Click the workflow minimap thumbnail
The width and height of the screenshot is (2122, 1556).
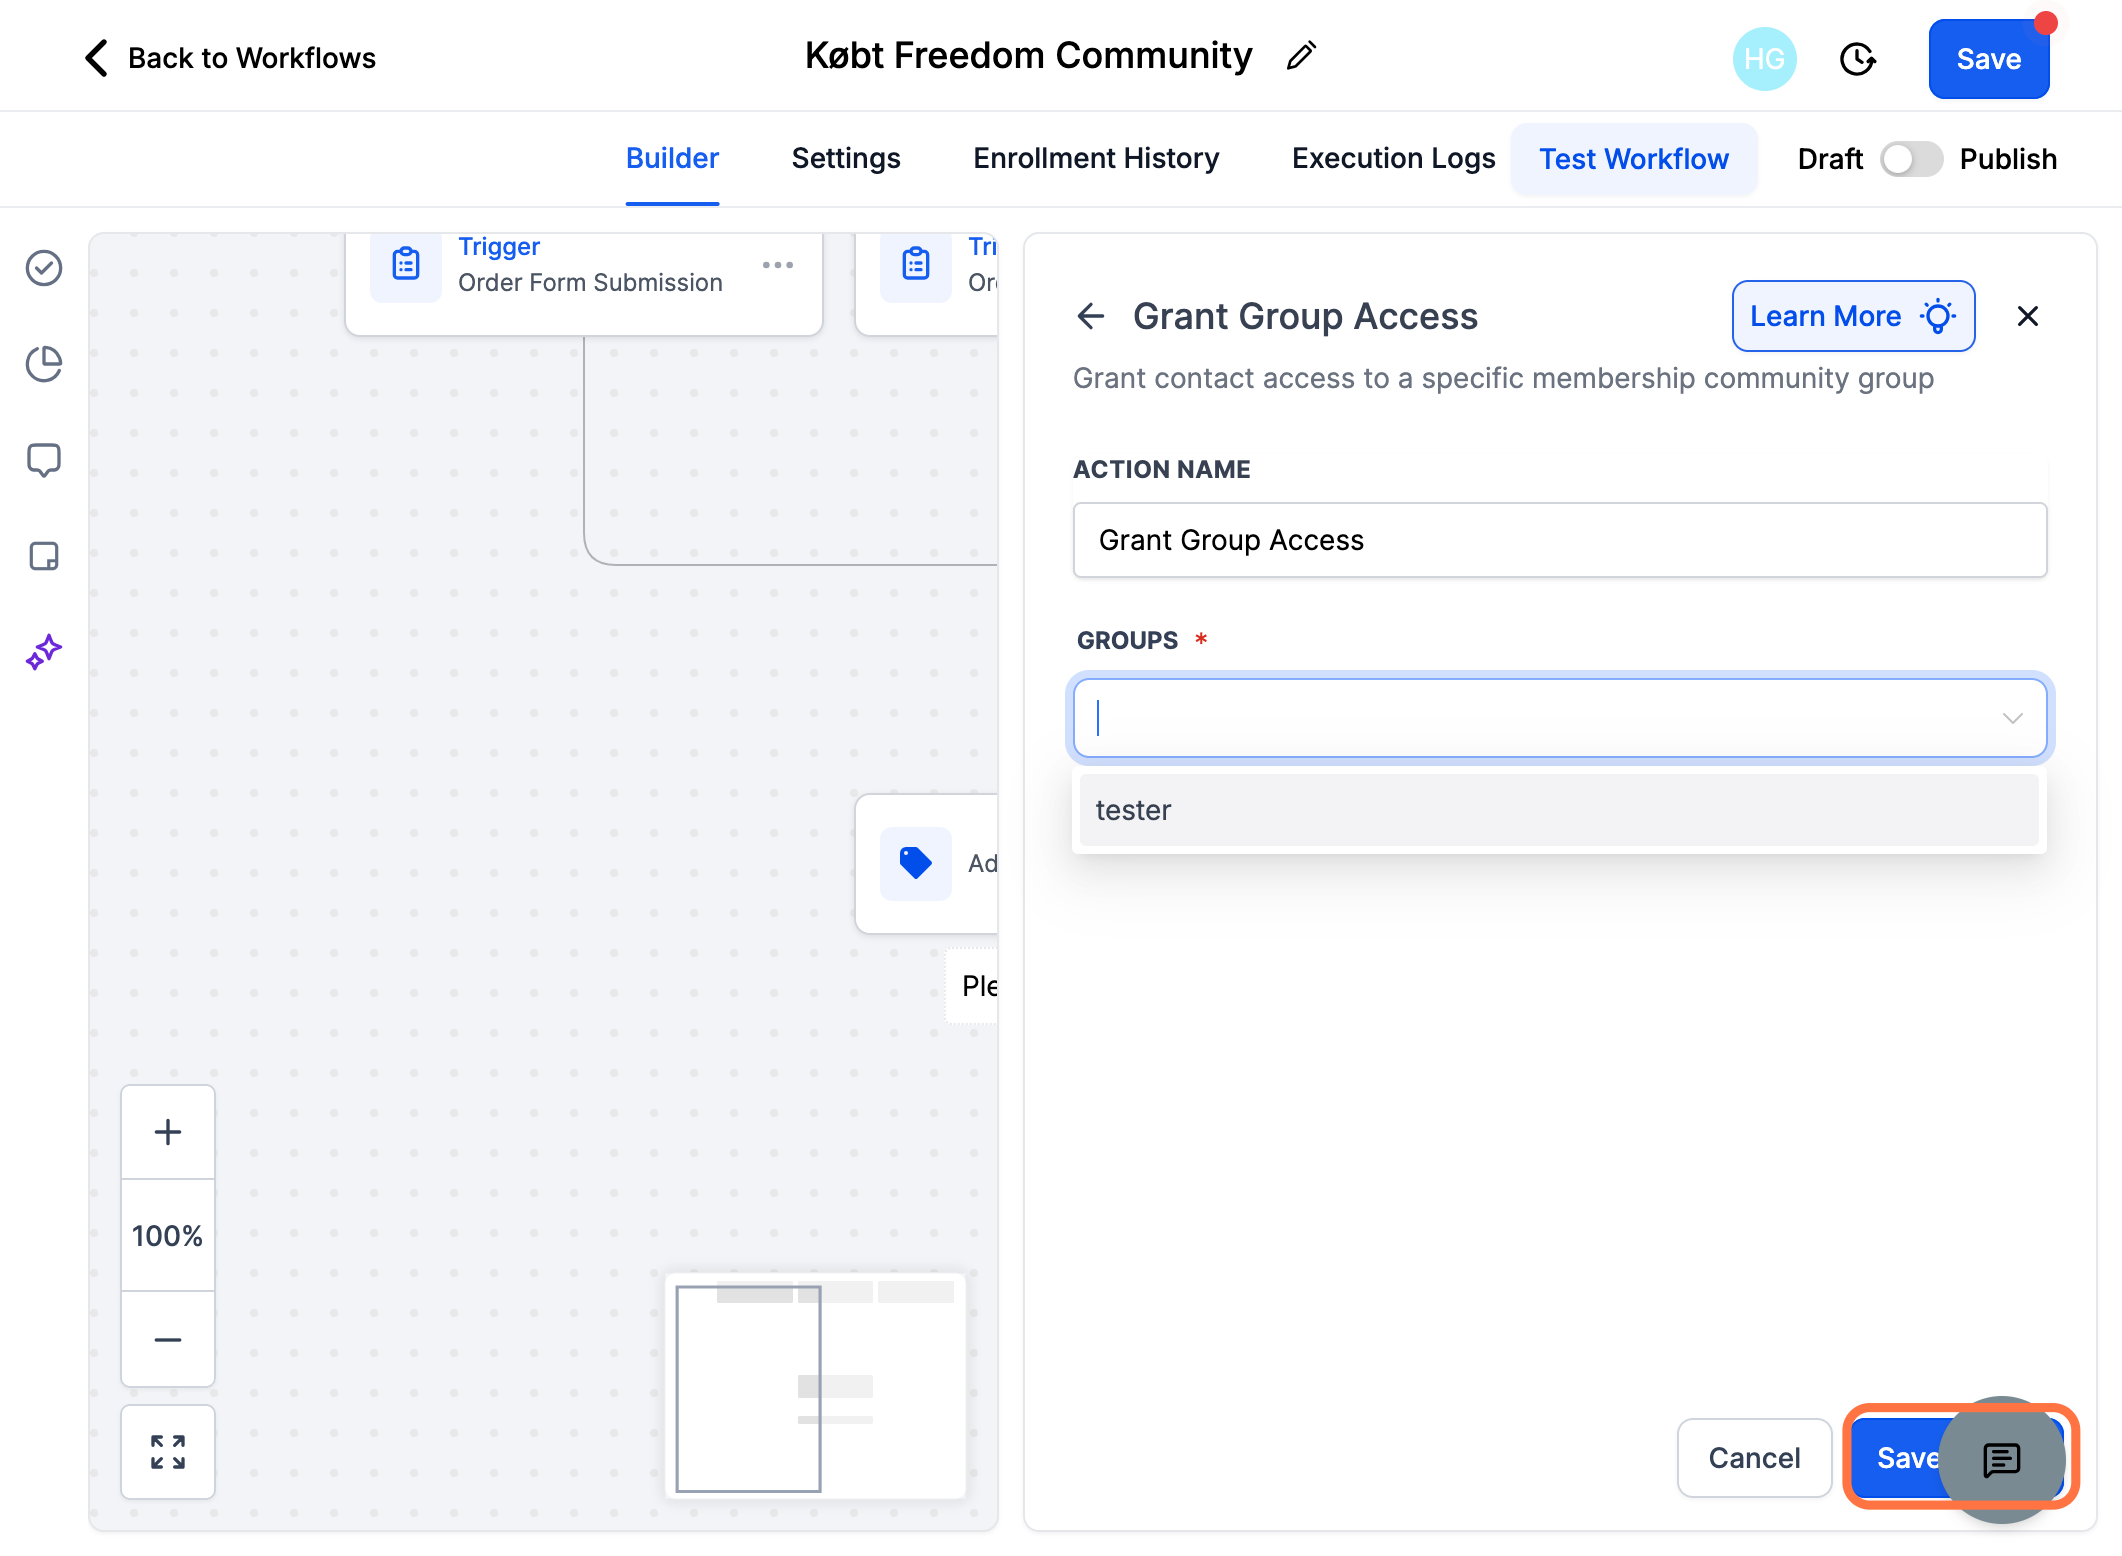click(x=815, y=1386)
